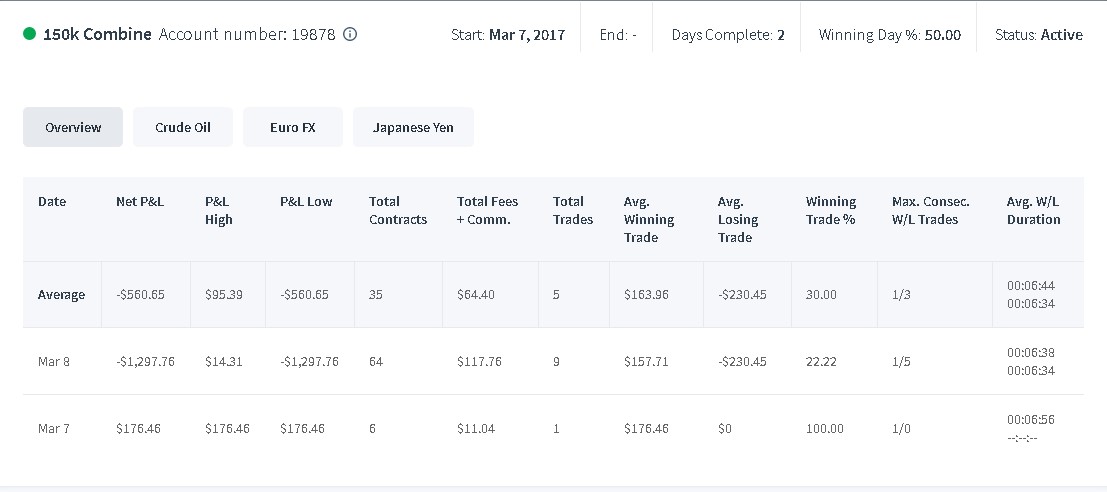This screenshot has width=1107, height=492.
Task: Select the Euro FX tab
Action: click(x=293, y=127)
